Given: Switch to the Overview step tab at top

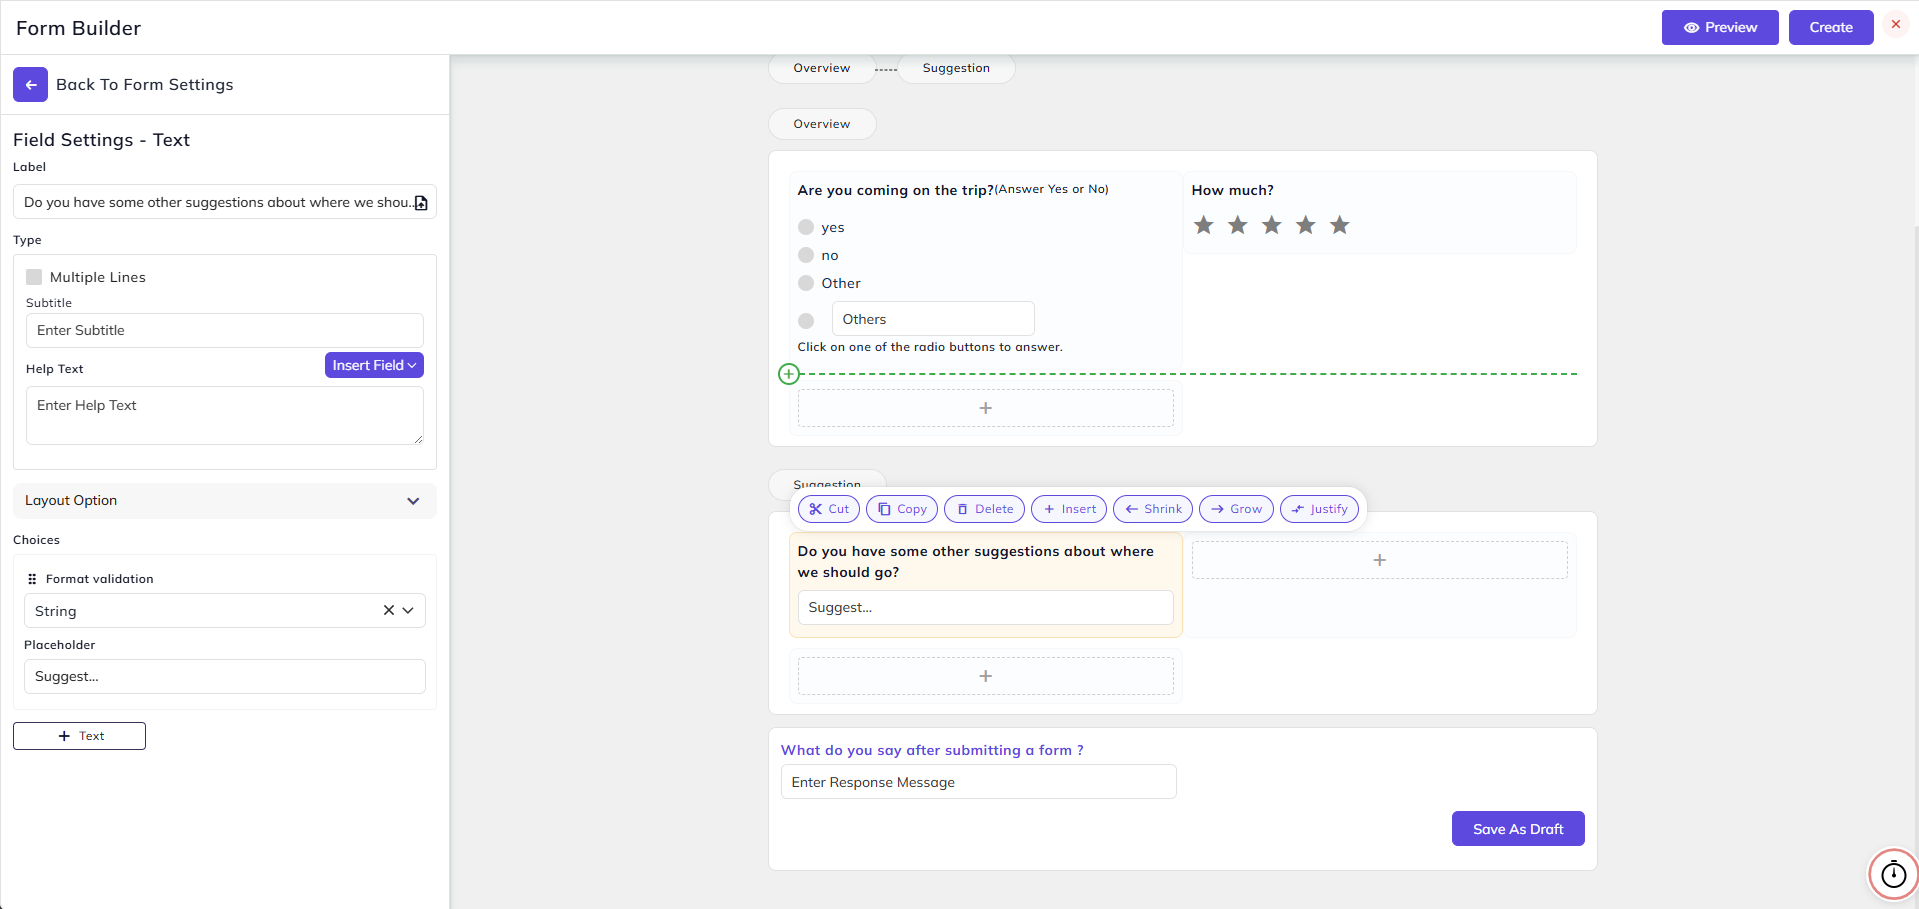Looking at the screenshot, I should 822,68.
